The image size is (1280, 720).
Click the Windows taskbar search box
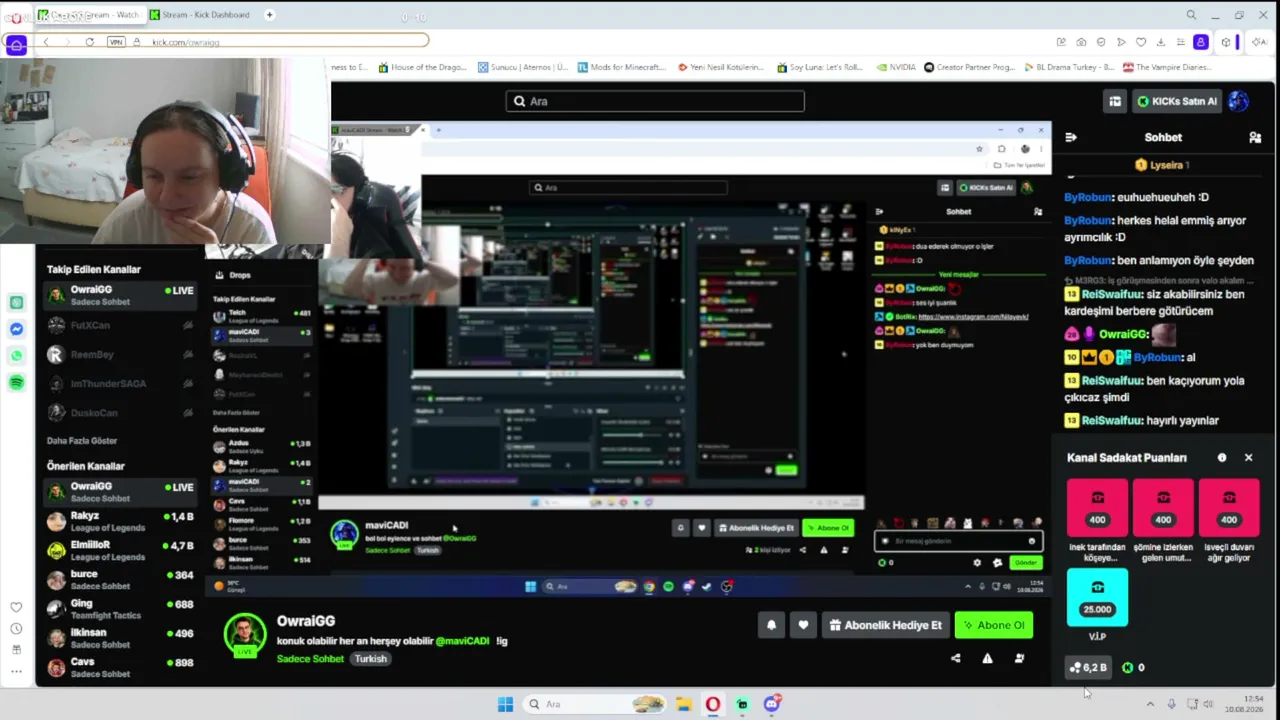(x=594, y=704)
